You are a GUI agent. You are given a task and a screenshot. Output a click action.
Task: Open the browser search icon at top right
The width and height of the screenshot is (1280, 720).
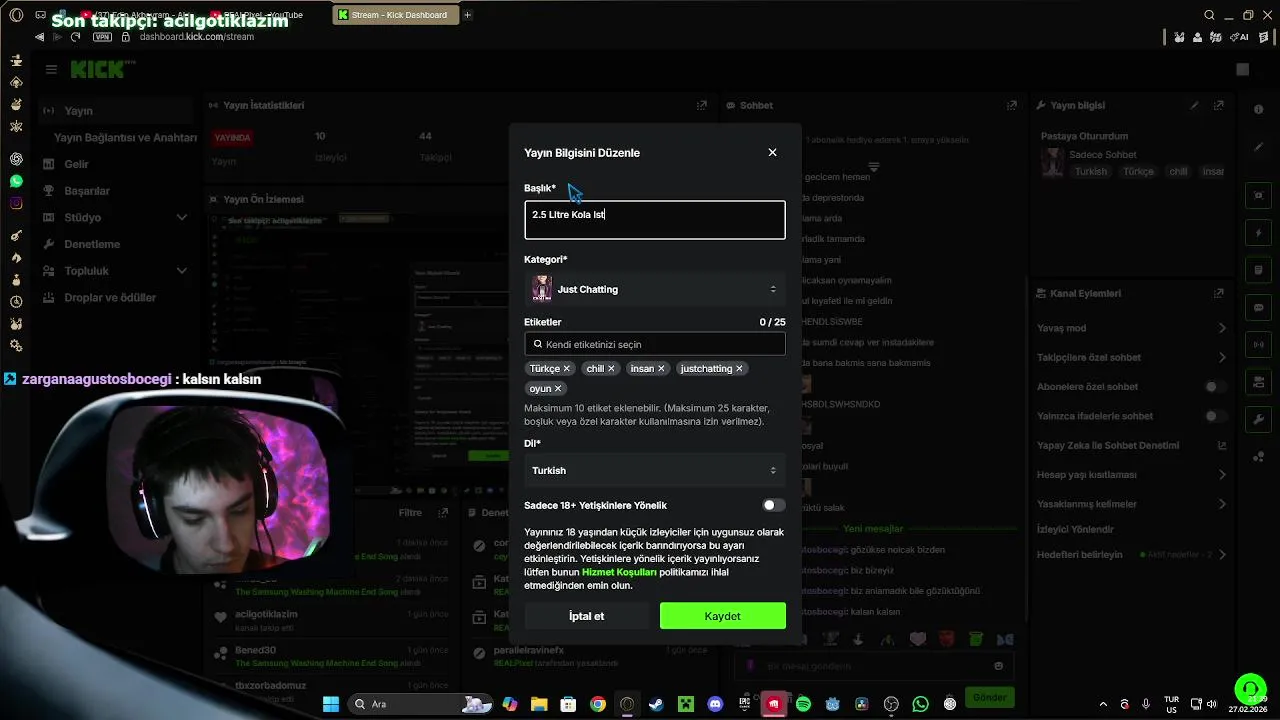[1209, 15]
